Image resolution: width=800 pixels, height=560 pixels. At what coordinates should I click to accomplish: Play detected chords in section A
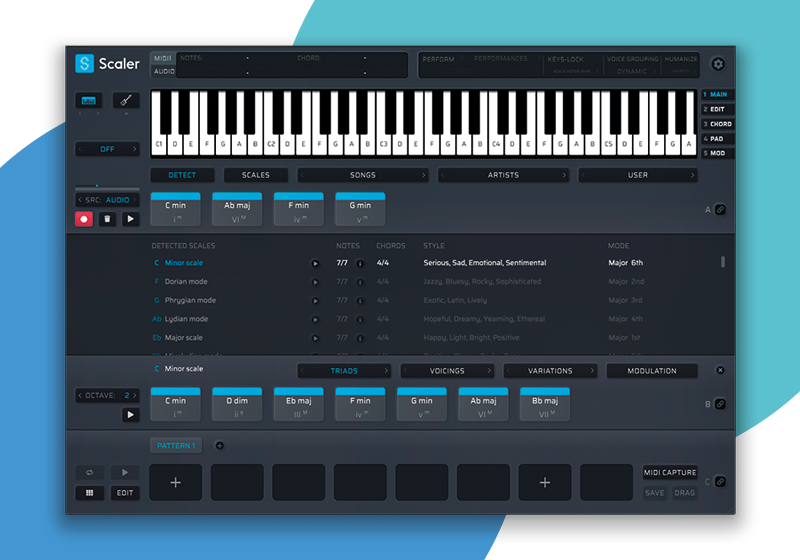[131, 219]
